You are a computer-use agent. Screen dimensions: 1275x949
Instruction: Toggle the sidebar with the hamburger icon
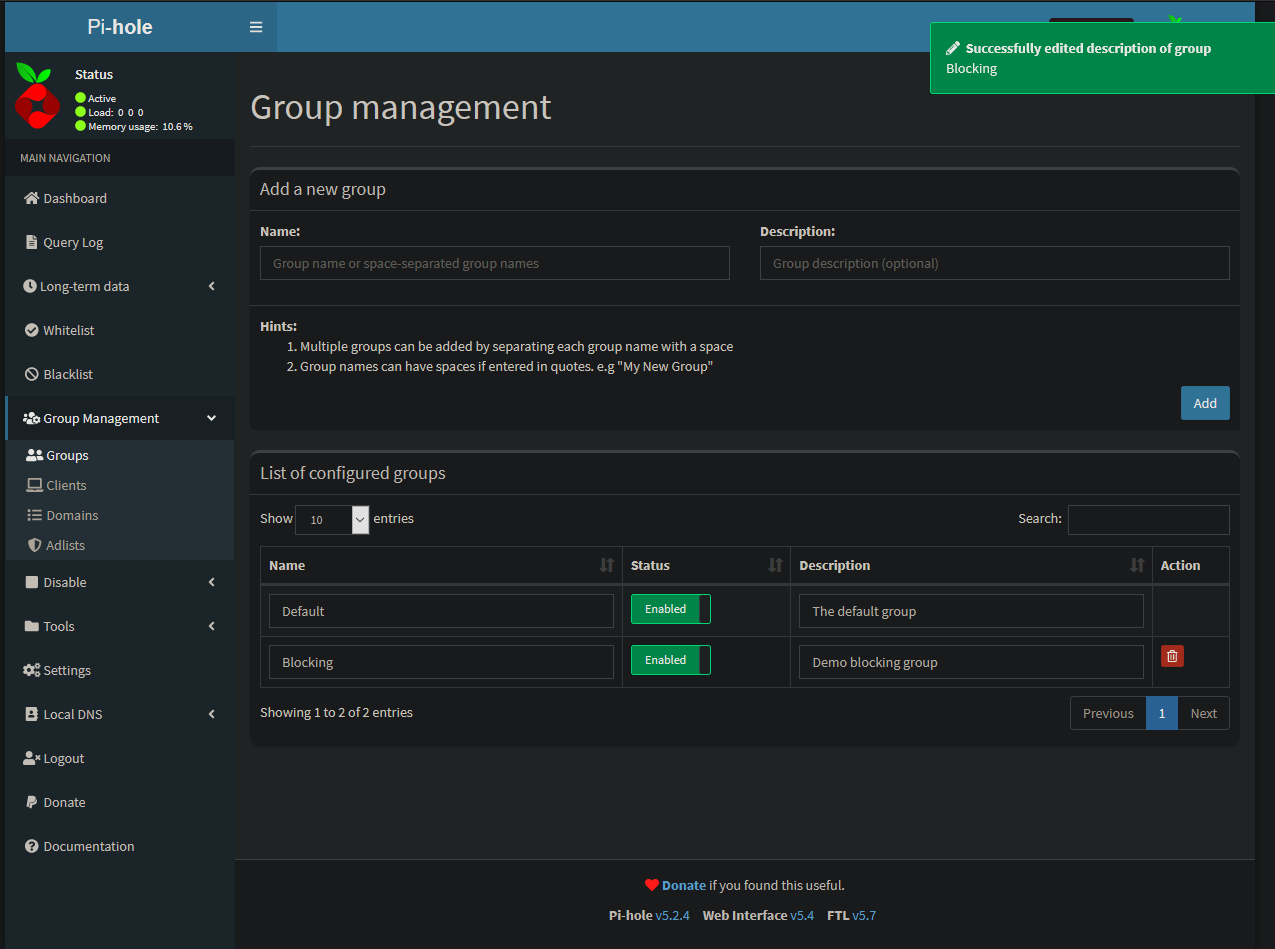[256, 27]
